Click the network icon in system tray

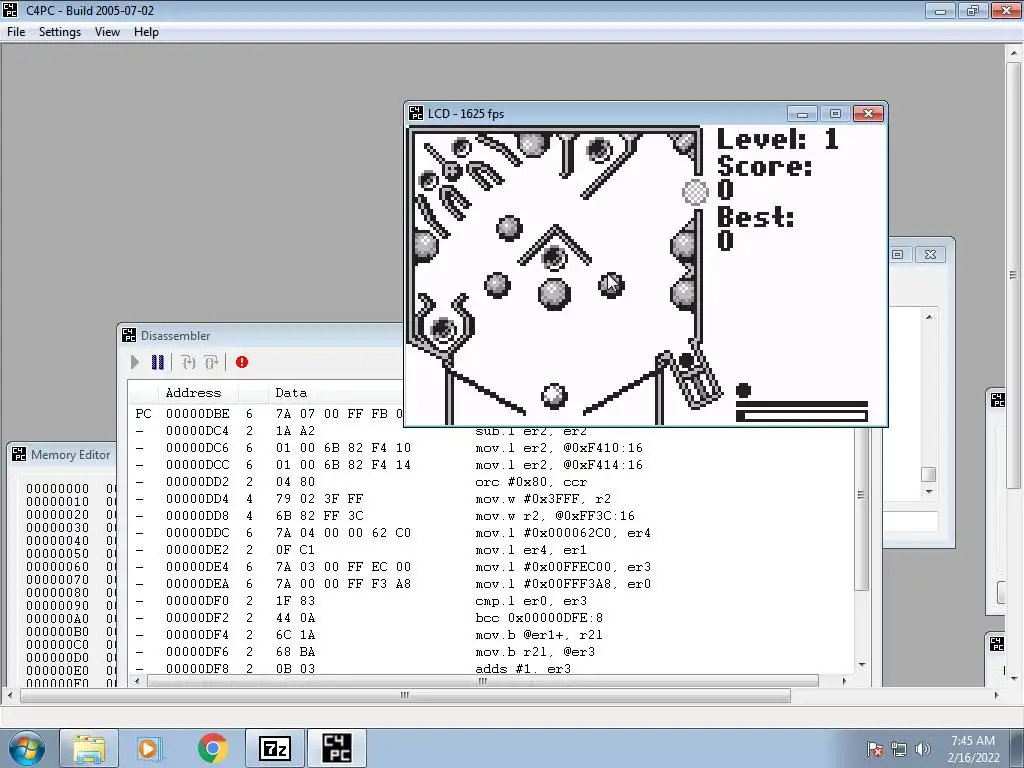899,749
